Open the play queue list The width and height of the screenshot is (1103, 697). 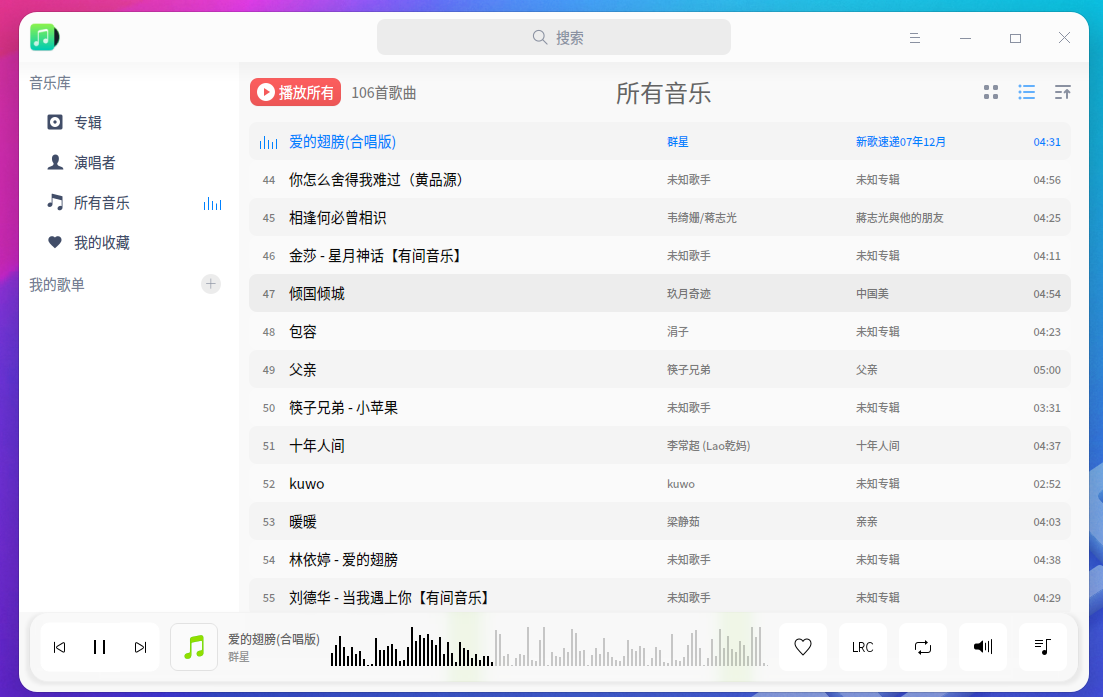[x=1042, y=647]
